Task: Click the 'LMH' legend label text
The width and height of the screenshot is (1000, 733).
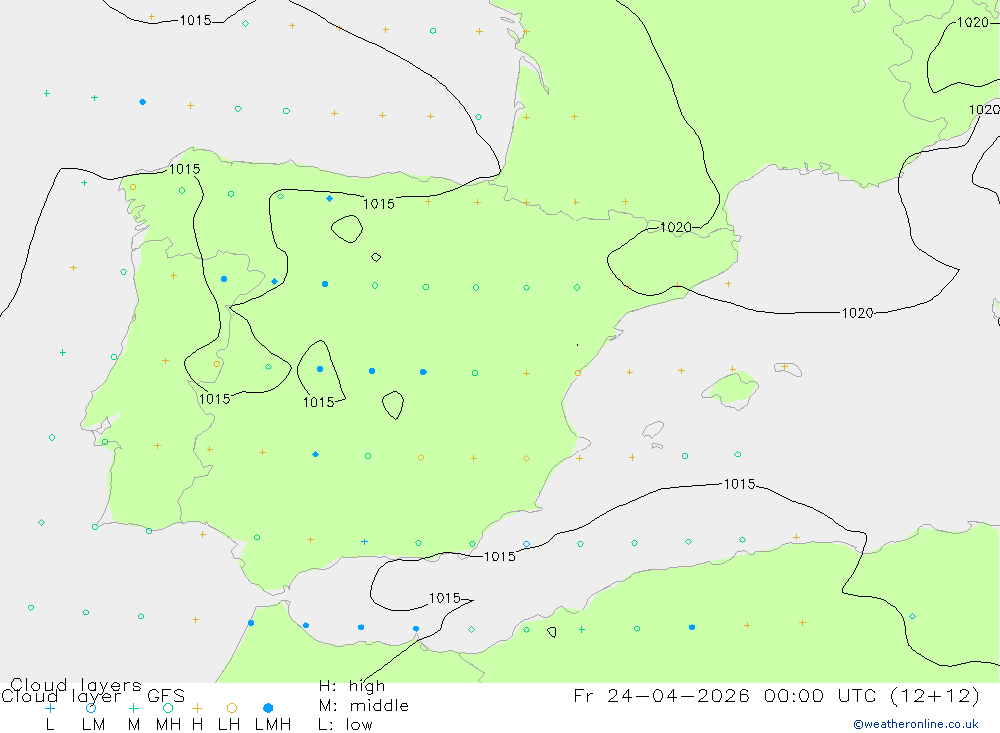Action: [x=273, y=725]
